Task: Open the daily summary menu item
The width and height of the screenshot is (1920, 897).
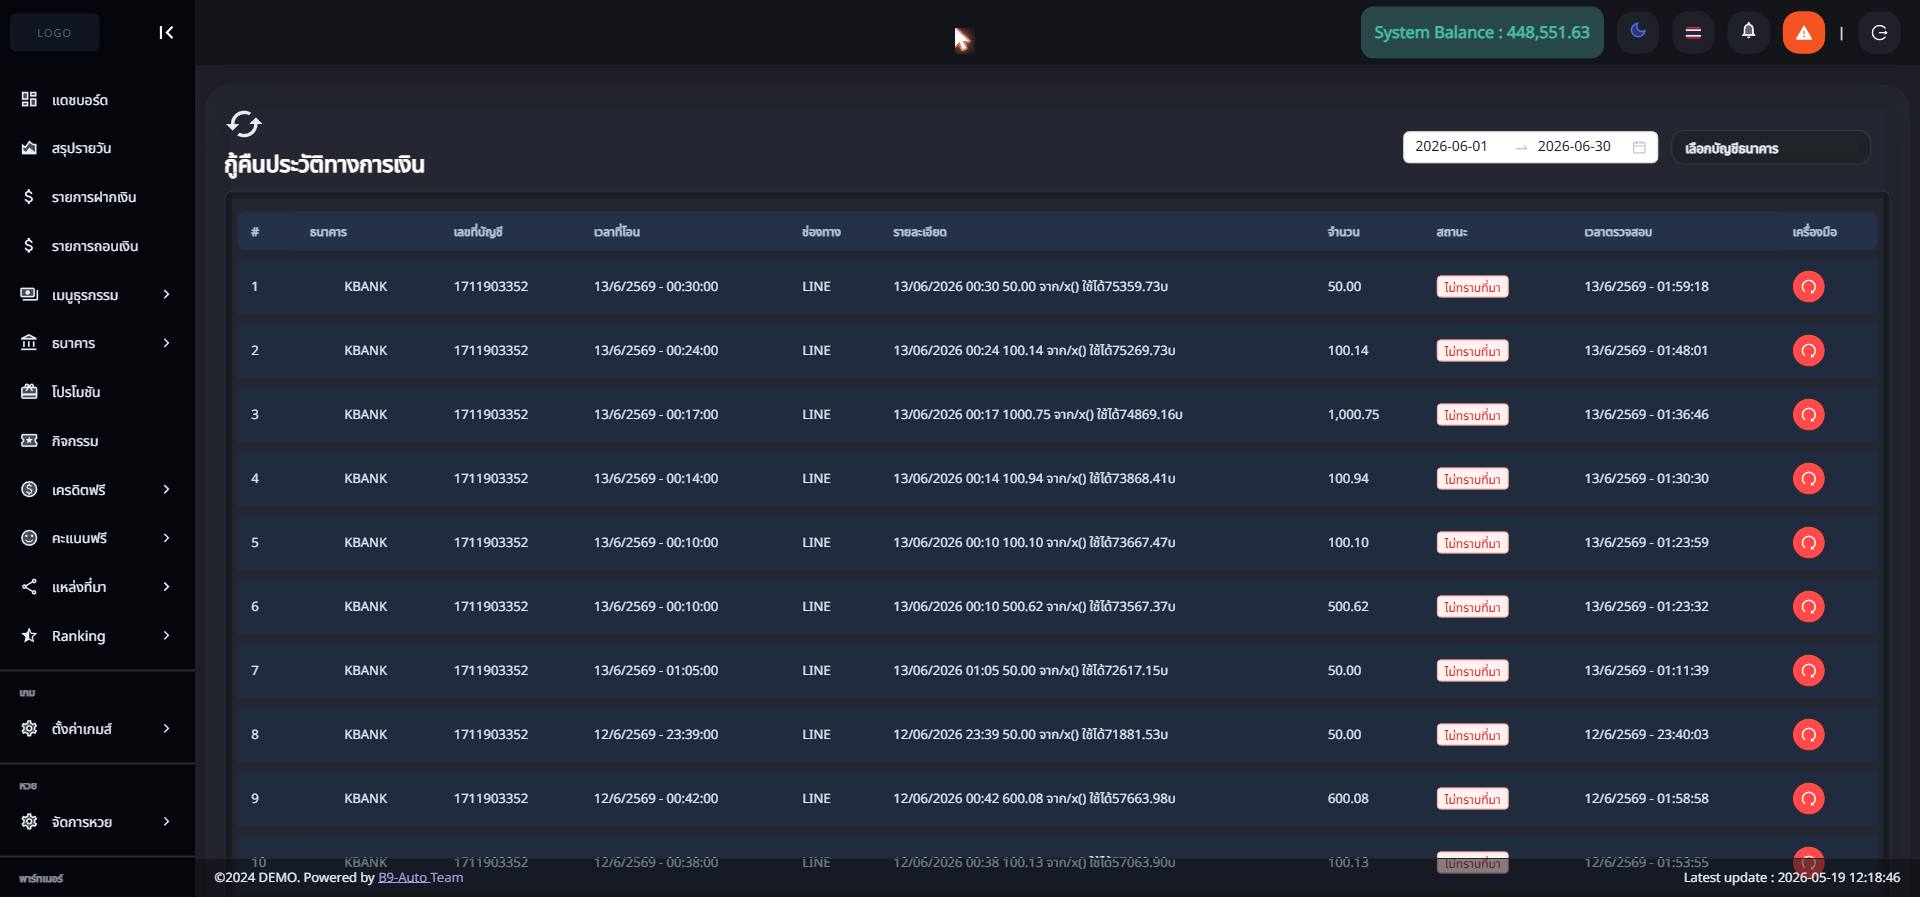Action: click(97, 148)
